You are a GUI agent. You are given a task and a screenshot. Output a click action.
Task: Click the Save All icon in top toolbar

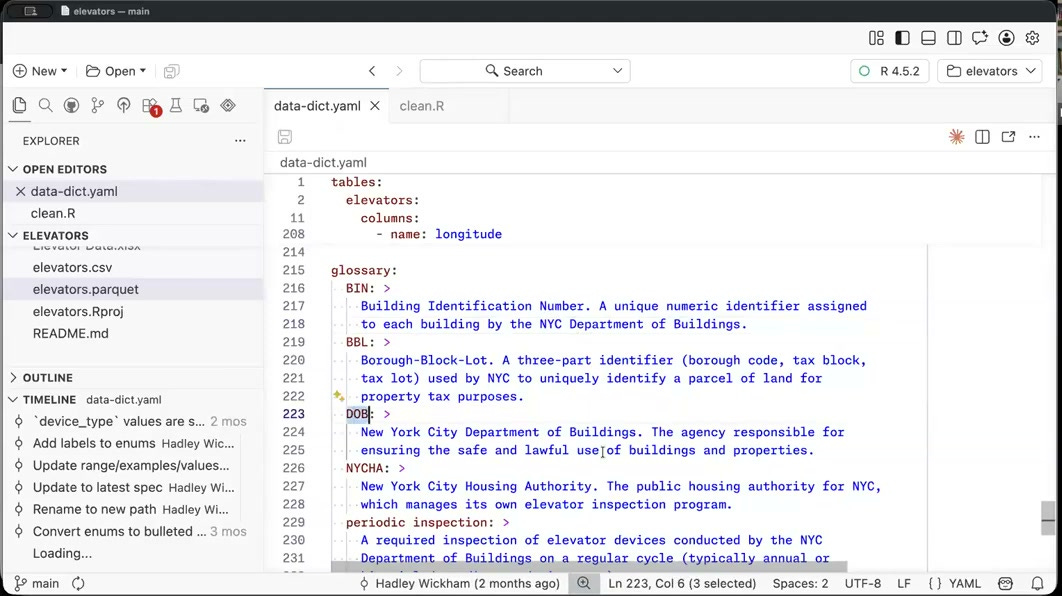171,71
